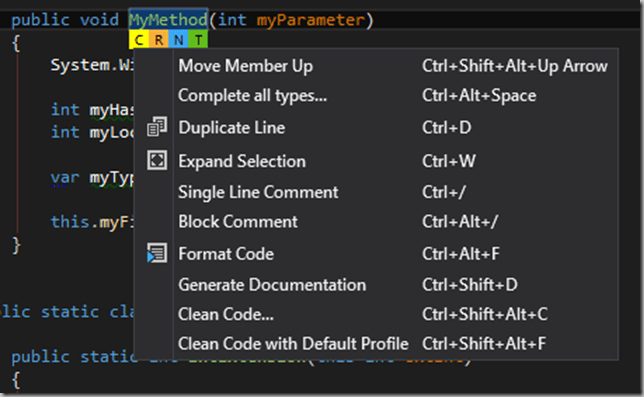The image size is (644, 397).
Task: Choose Duplicate Line menu entry
Action: (x=376, y=128)
